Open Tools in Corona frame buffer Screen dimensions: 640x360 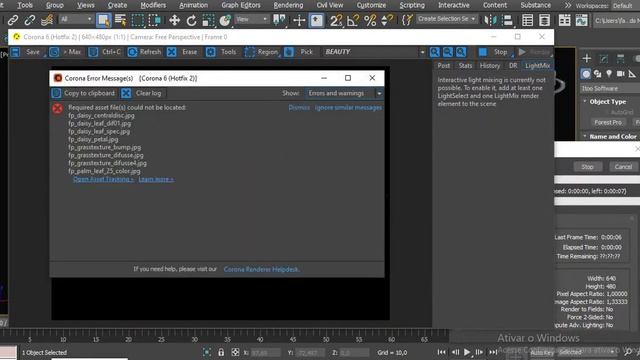(x=222, y=52)
